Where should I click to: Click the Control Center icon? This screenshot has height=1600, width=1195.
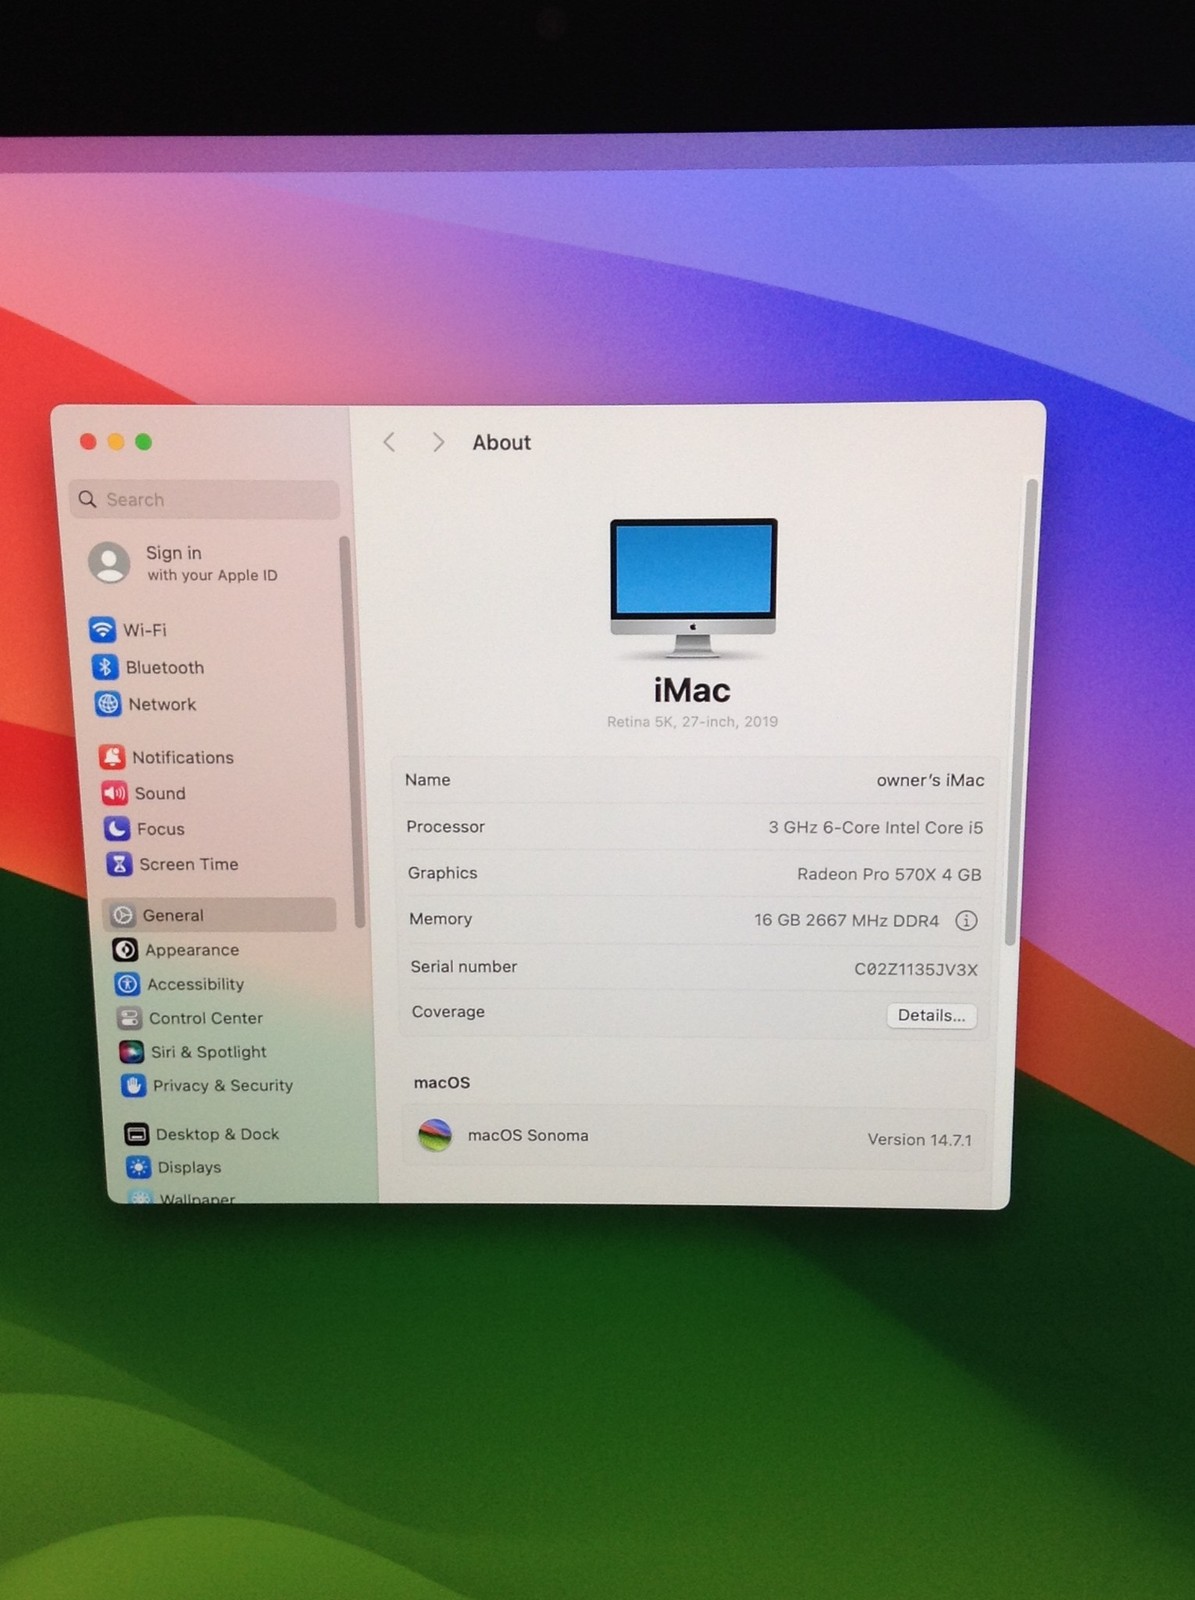[129, 1018]
